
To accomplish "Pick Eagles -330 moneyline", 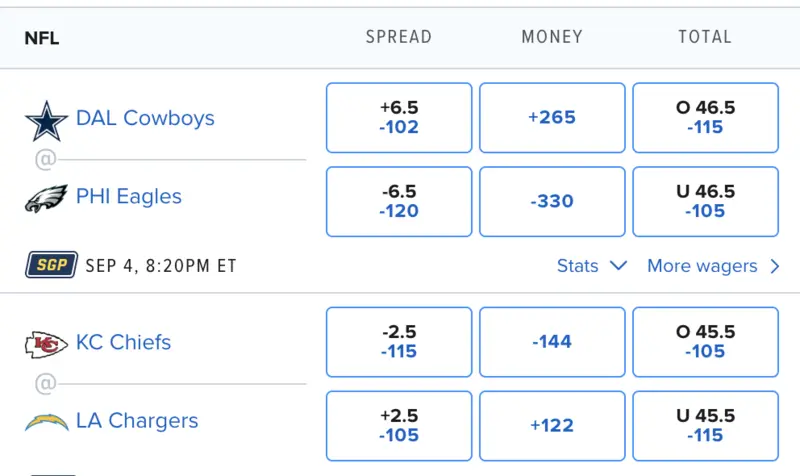I will pos(552,201).
